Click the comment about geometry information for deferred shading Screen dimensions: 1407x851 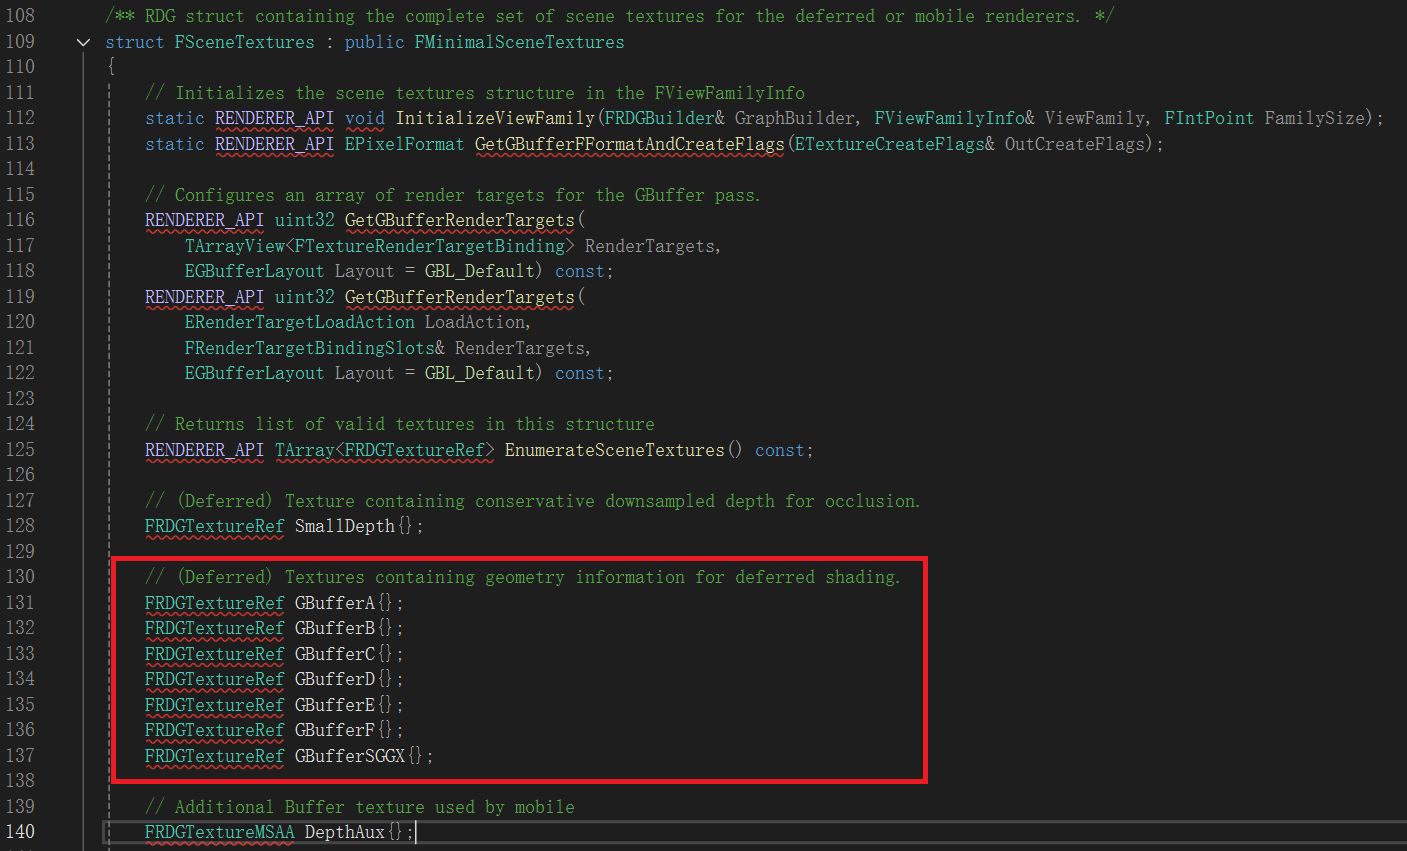coord(522,577)
